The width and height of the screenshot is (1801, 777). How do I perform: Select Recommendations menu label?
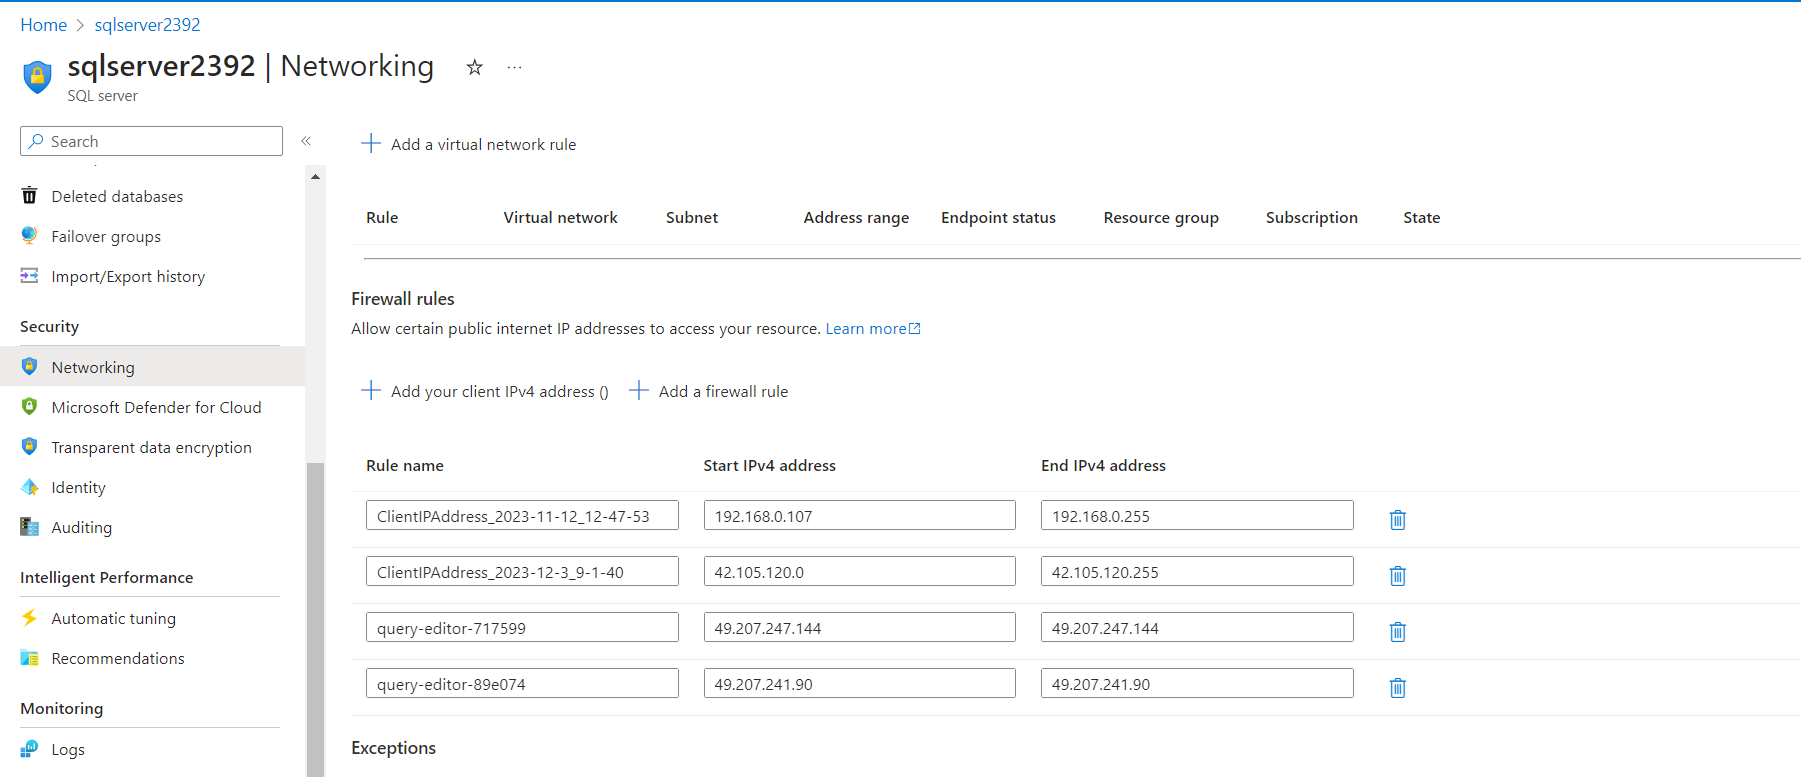coord(118,658)
